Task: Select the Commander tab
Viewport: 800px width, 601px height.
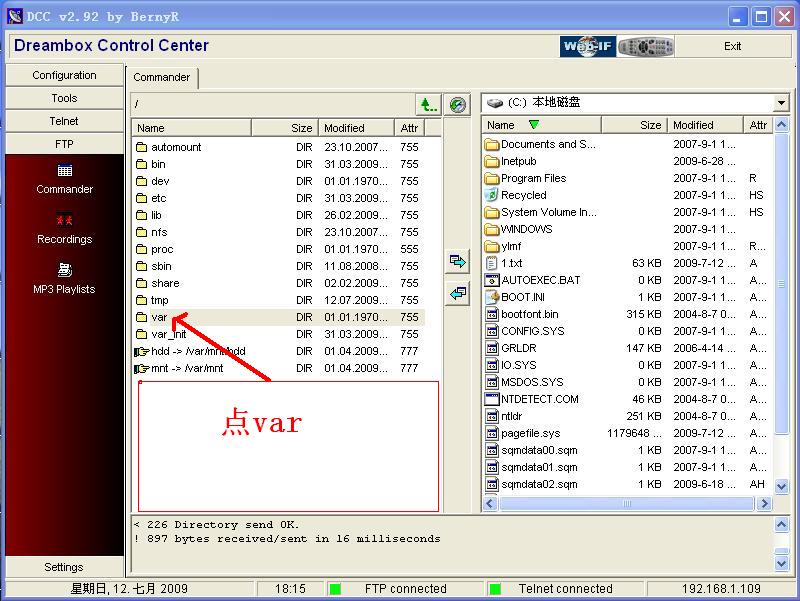Action: 162,77
